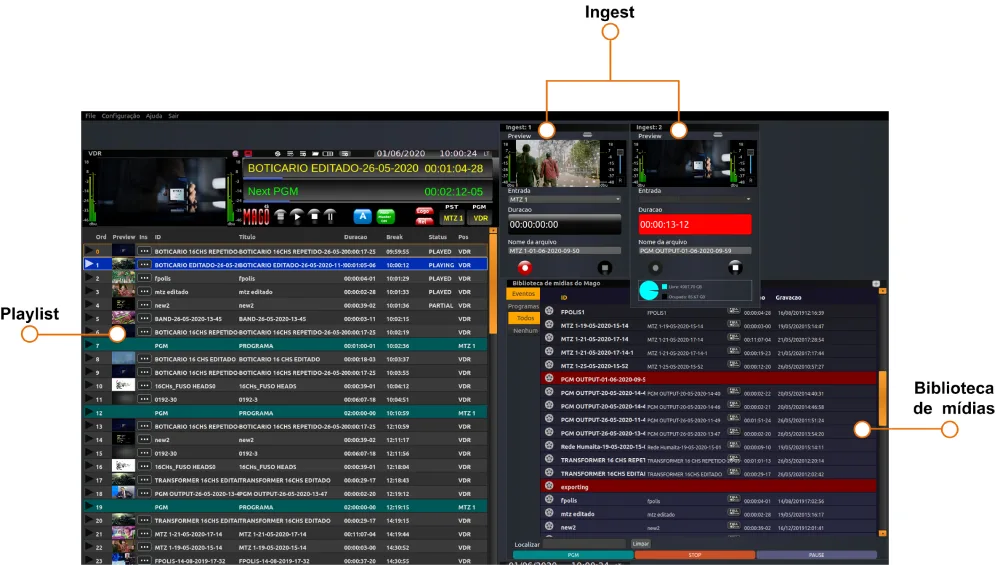Screen dimensions: 1000x565
Task: Adjust Ingest 1 audio level slider
Action: point(620,153)
